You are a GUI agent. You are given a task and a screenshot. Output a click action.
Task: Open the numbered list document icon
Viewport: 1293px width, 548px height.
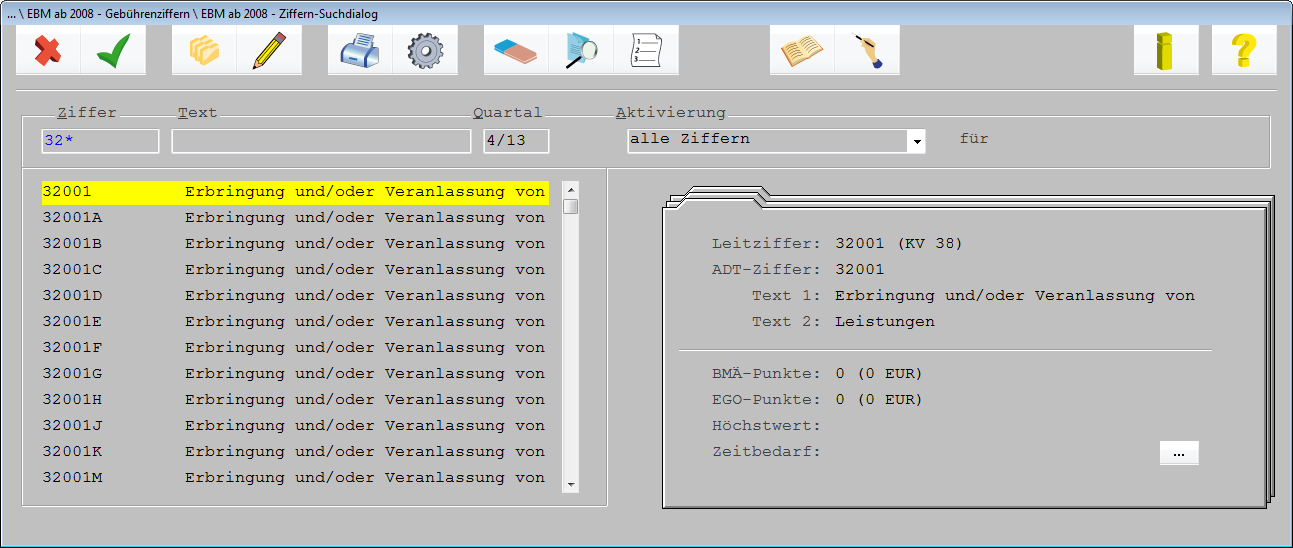(646, 50)
